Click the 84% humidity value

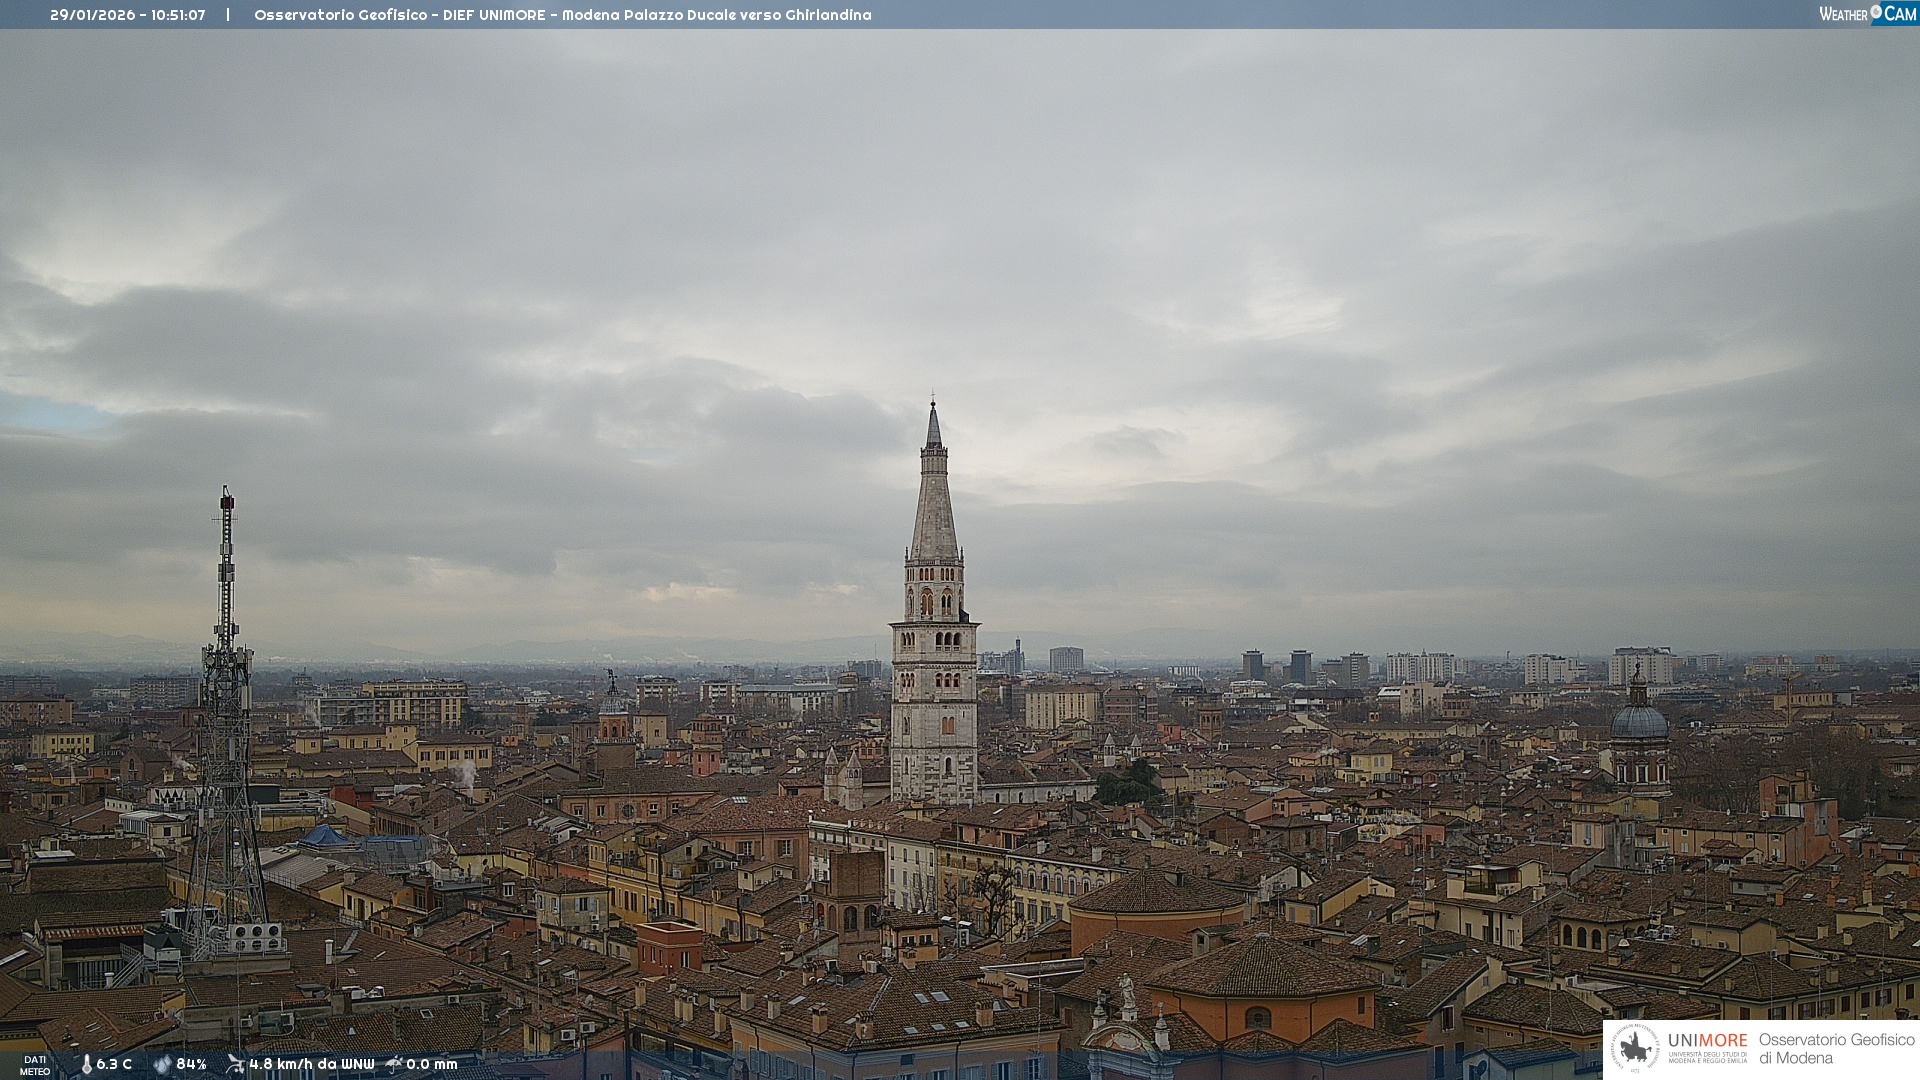191,1064
